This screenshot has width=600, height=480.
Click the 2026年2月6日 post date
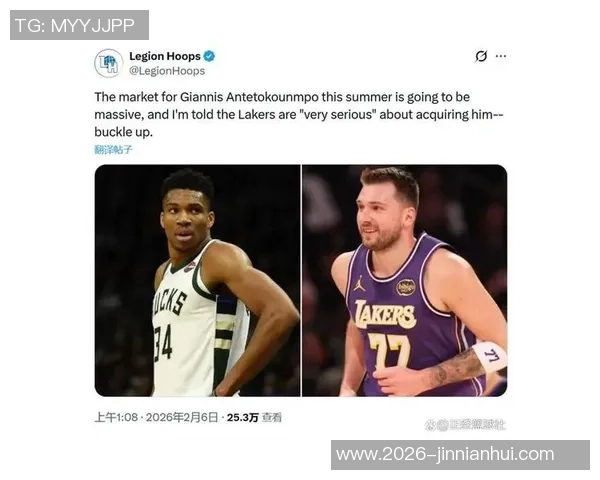(x=182, y=417)
